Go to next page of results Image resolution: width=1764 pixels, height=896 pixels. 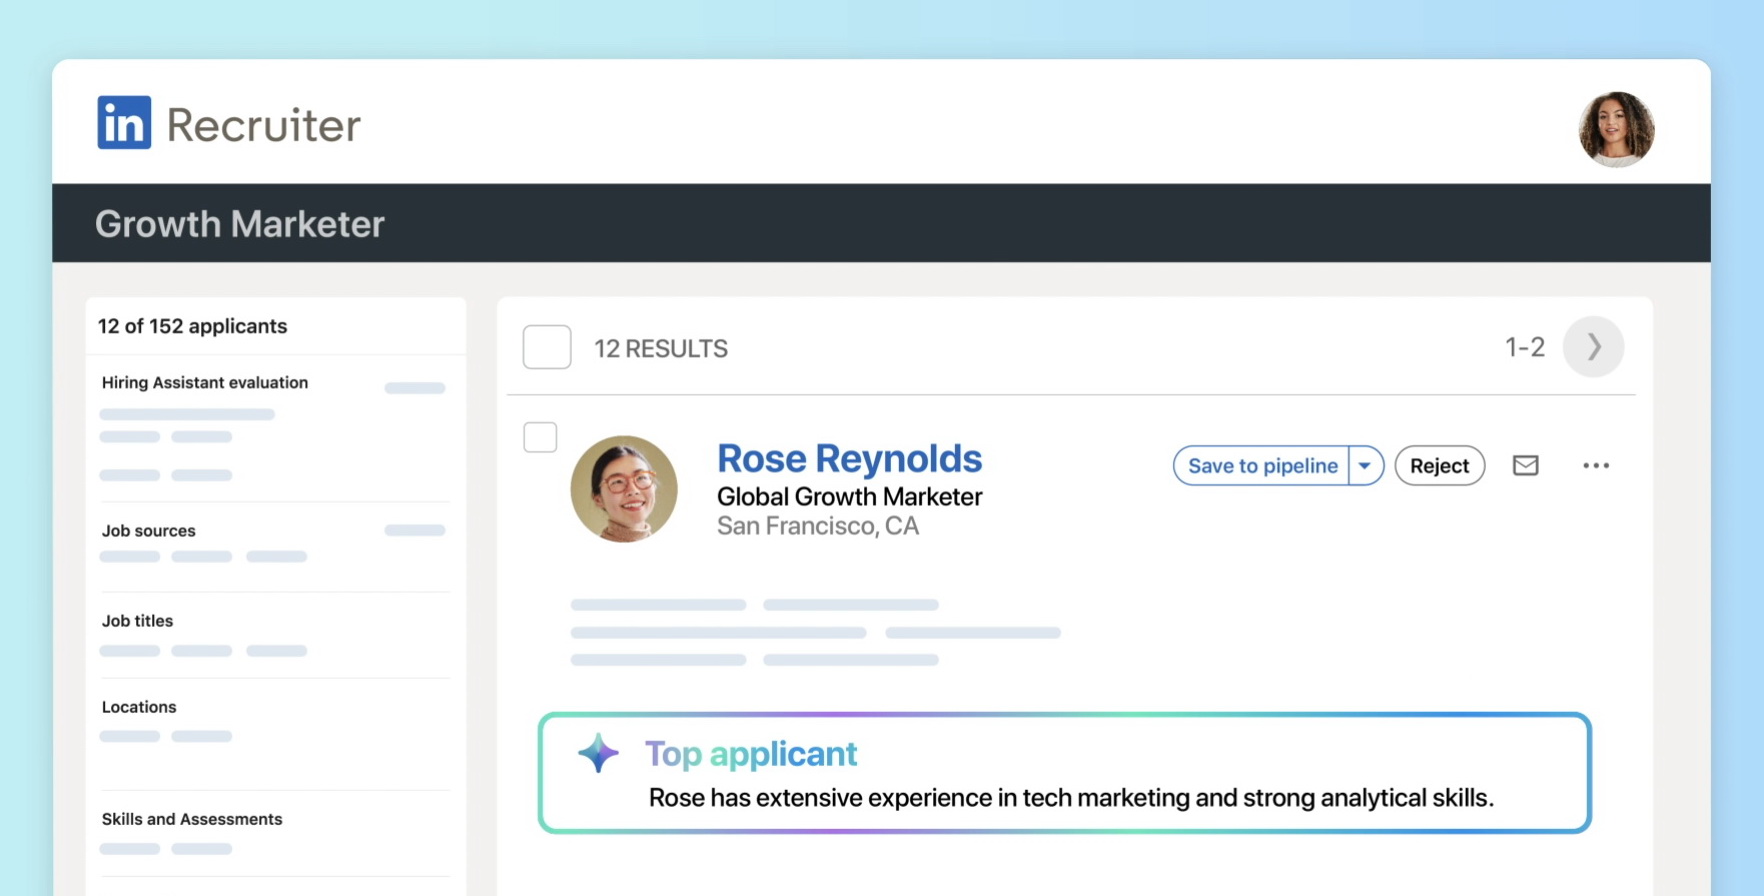(1593, 347)
